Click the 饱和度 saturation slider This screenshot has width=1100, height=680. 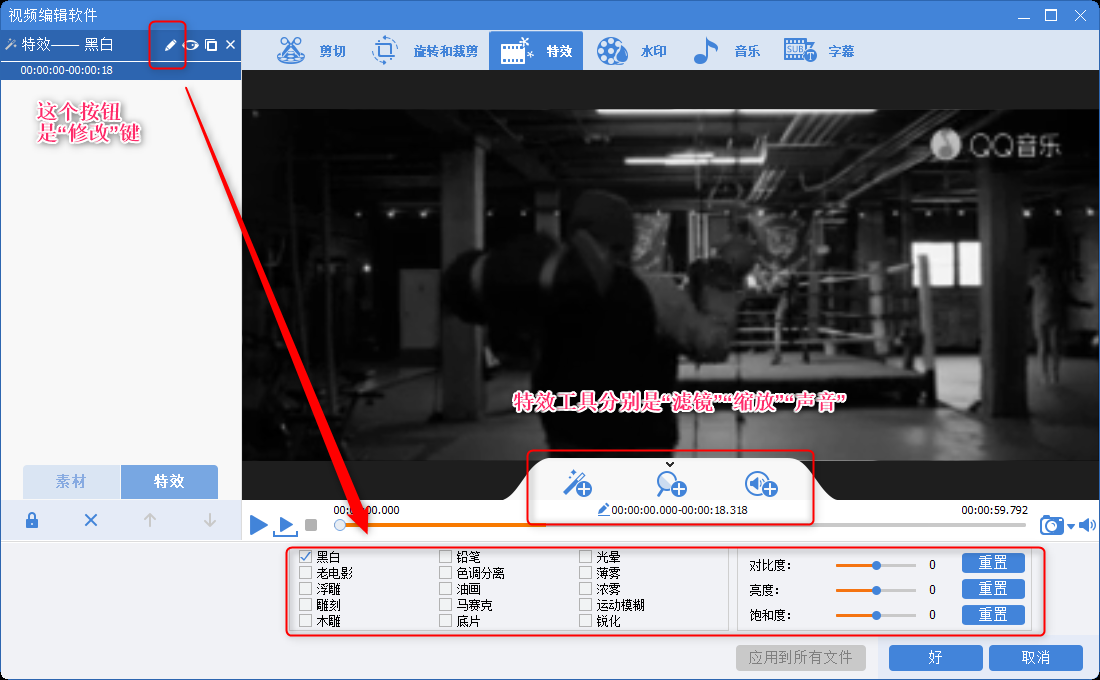(x=876, y=615)
